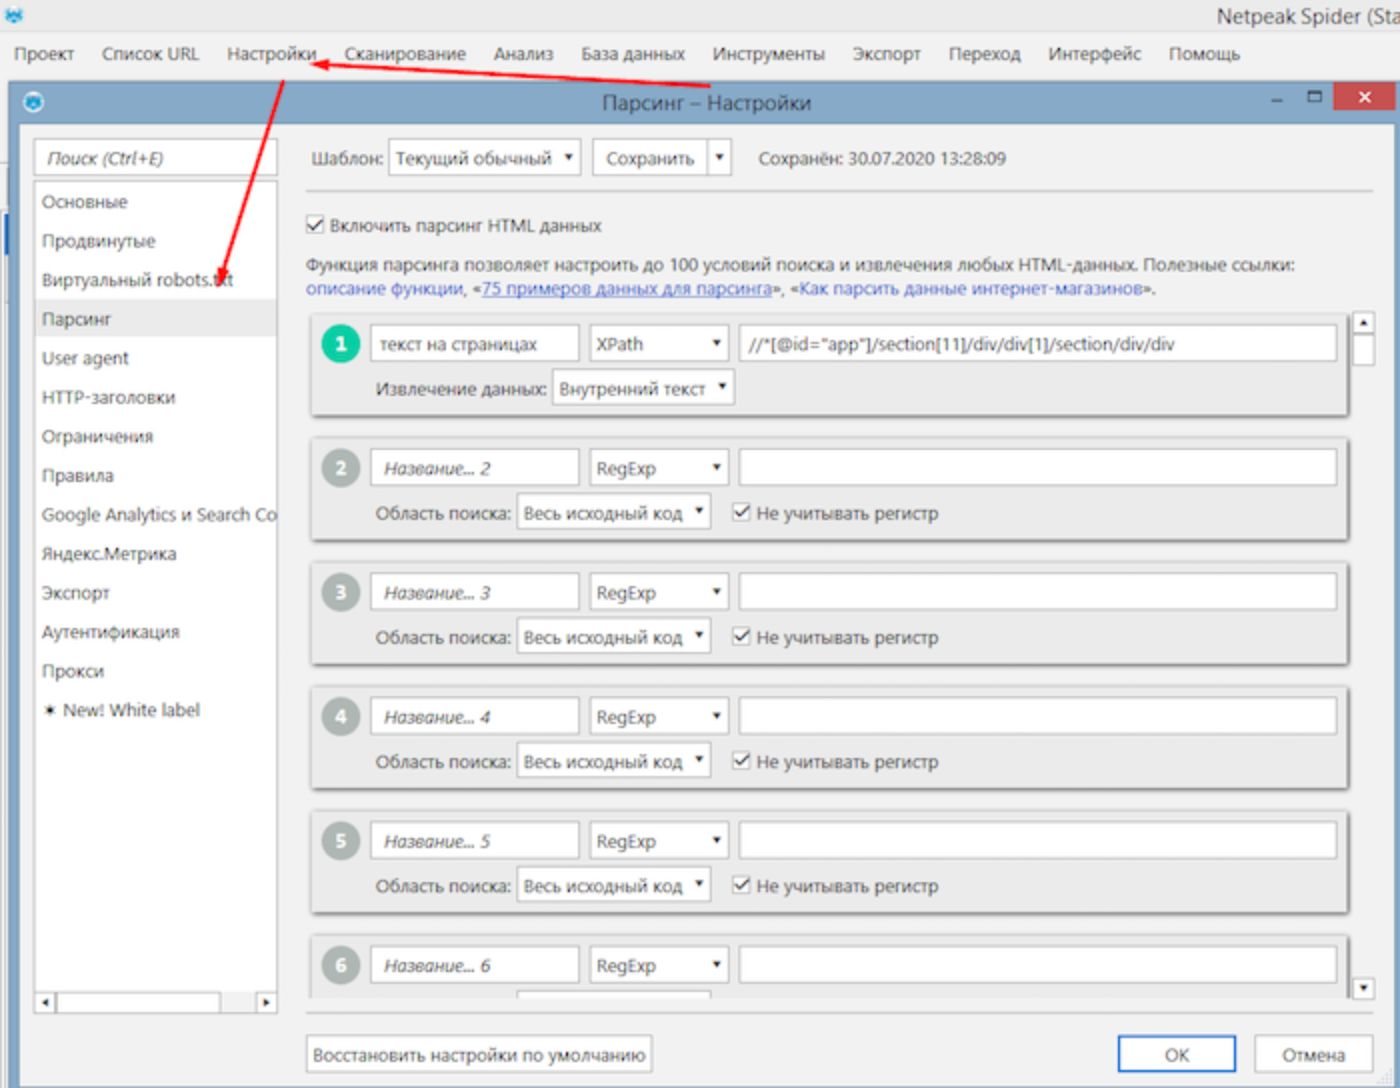Open the 'Шаблон' template dropdown
The image size is (1400, 1088).
[484, 158]
